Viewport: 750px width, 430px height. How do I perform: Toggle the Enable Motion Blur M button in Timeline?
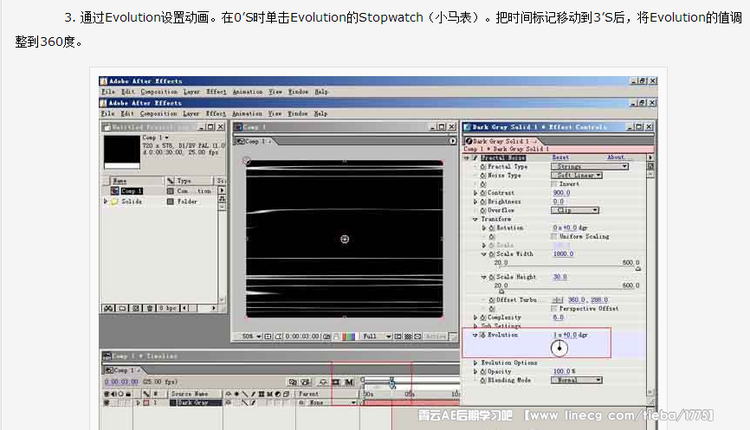click(350, 382)
